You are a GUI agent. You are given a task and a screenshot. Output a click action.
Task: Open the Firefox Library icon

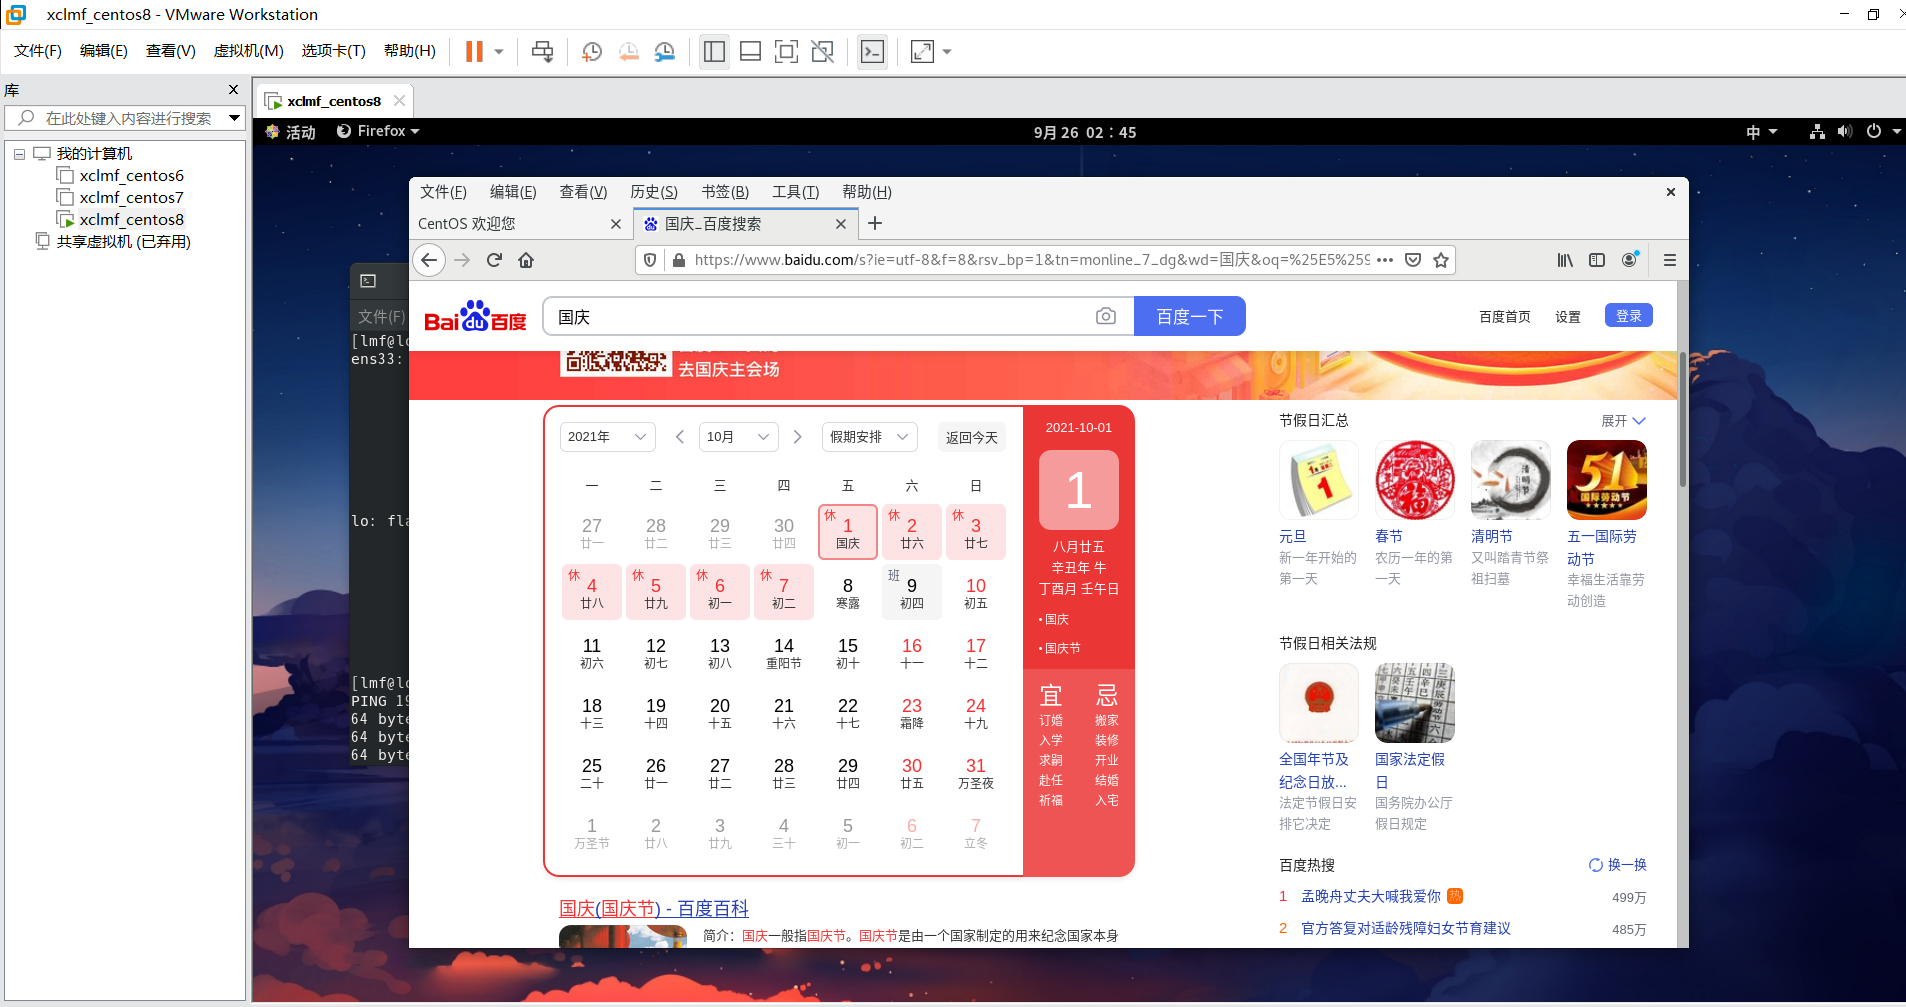[x=1563, y=260]
